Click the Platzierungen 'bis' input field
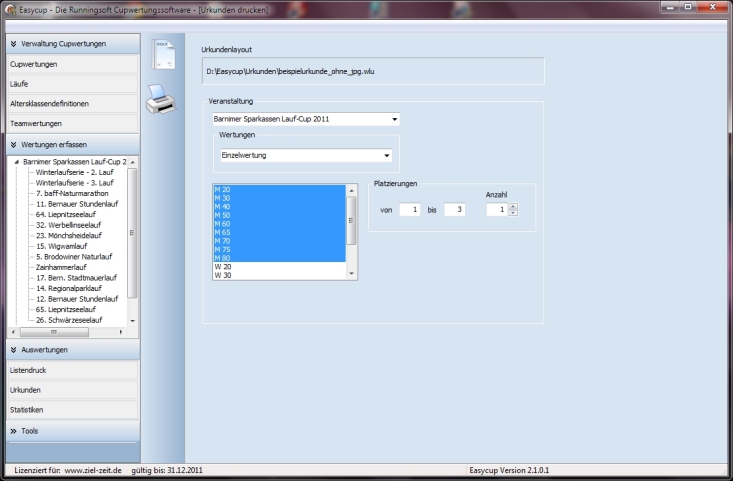Viewport: 733px width, 481px height. pyautogui.click(x=454, y=210)
